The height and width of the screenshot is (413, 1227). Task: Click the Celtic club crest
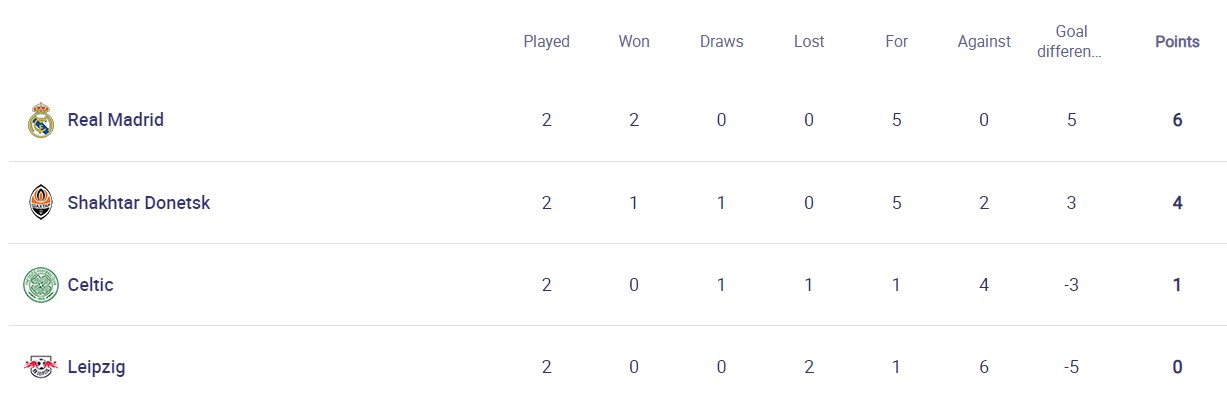coord(41,285)
